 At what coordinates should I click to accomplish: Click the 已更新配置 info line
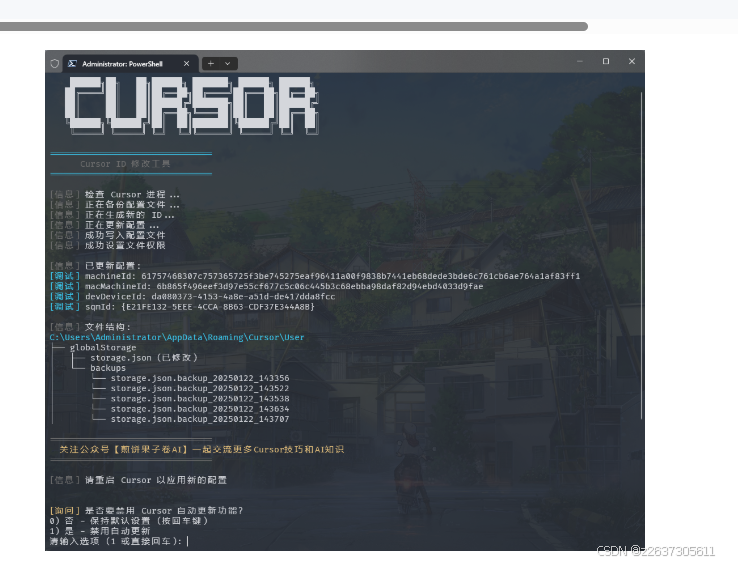coord(96,266)
